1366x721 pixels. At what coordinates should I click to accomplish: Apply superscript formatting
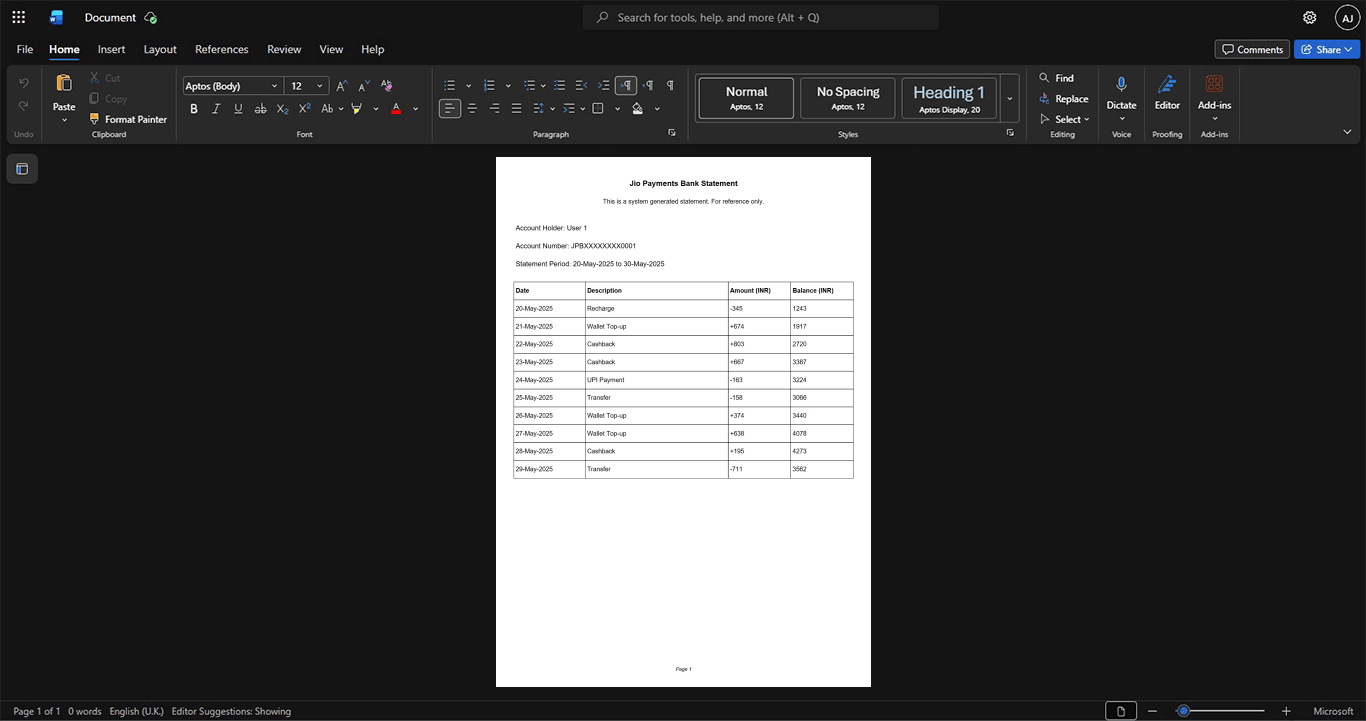coord(304,109)
